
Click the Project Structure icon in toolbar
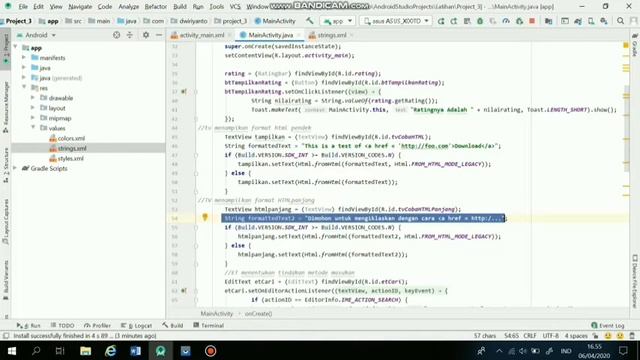[x=549, y=21]
